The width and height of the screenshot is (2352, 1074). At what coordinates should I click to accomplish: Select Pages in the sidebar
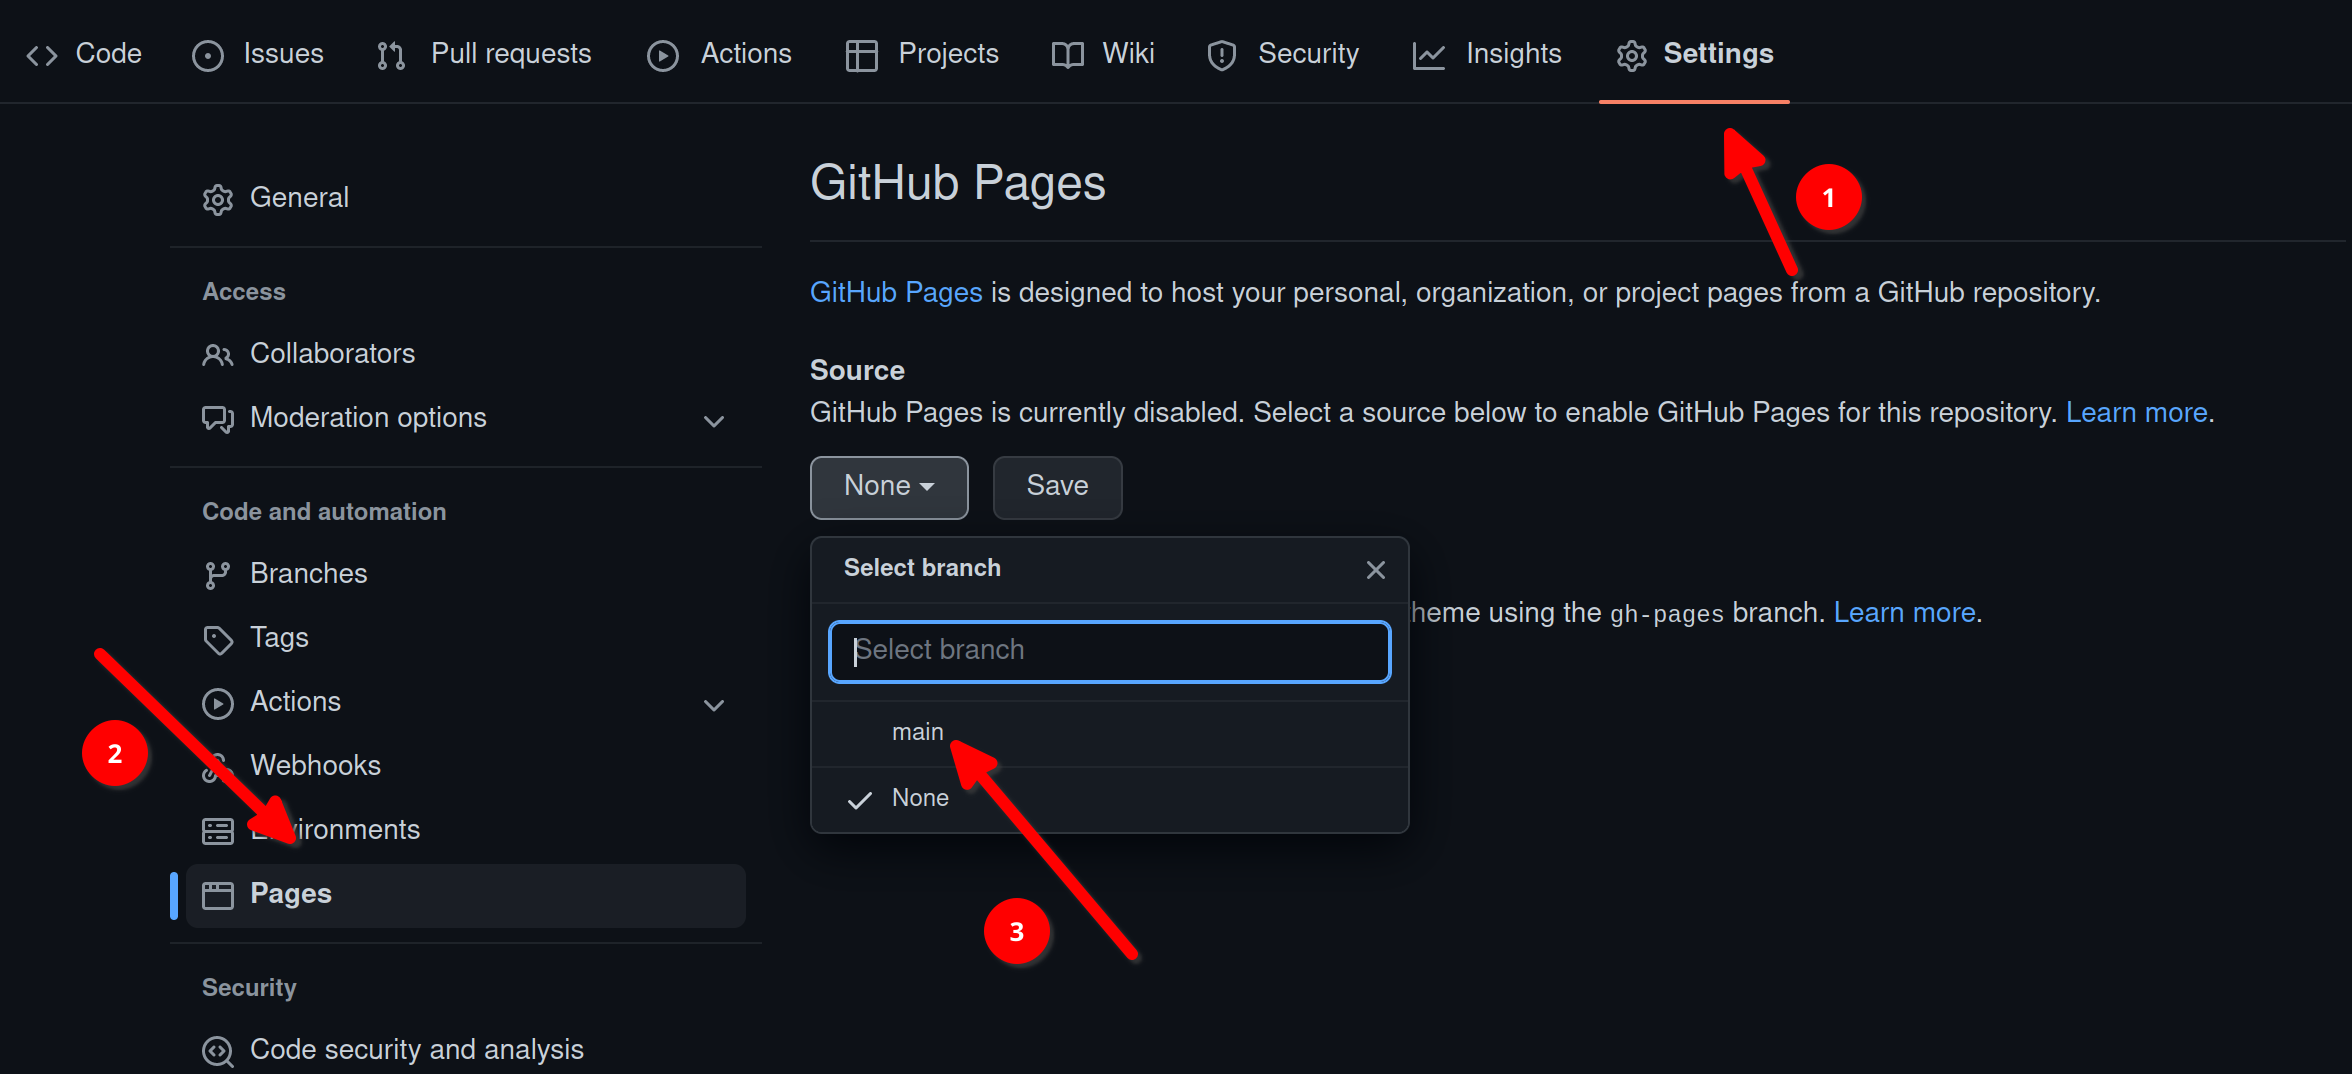[x=465, y=894]
